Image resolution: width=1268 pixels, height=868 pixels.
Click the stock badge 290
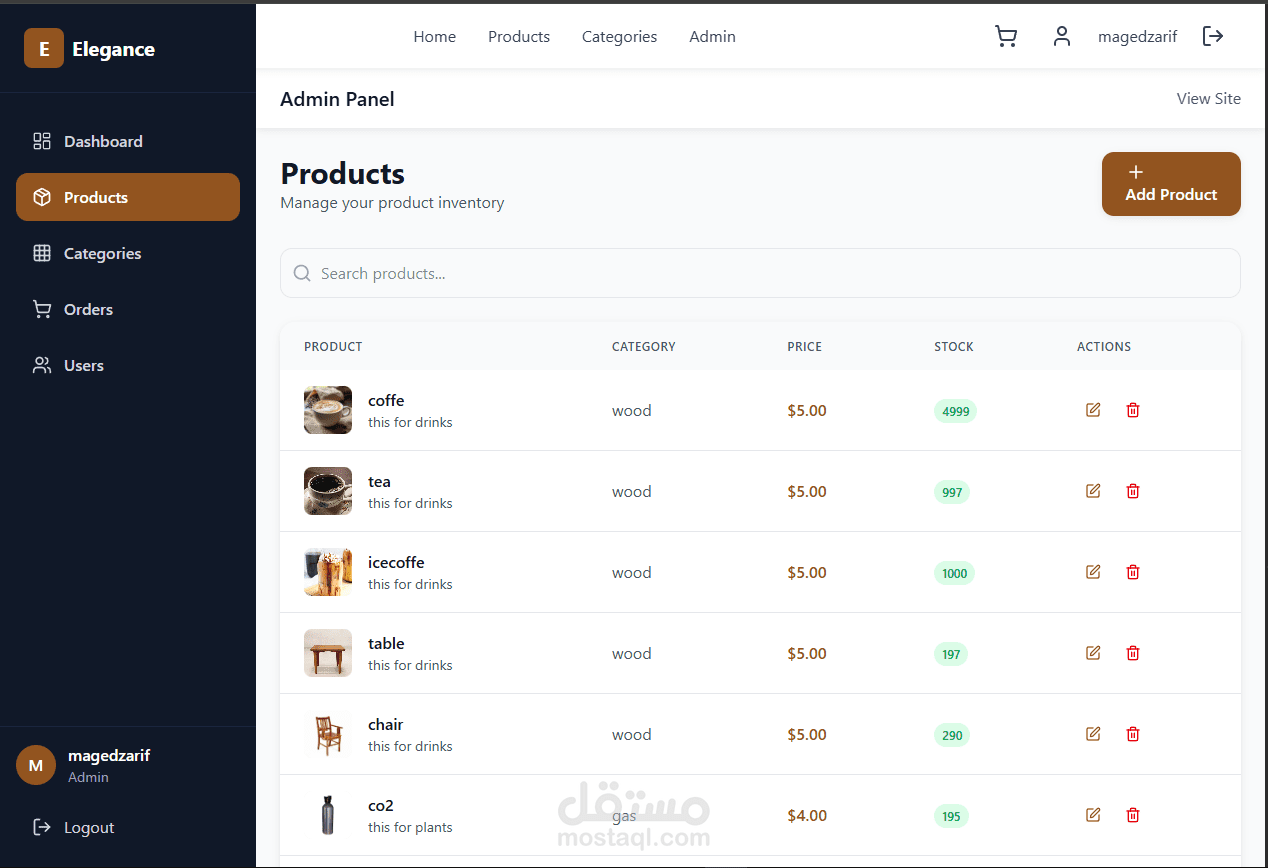[952, 735]
